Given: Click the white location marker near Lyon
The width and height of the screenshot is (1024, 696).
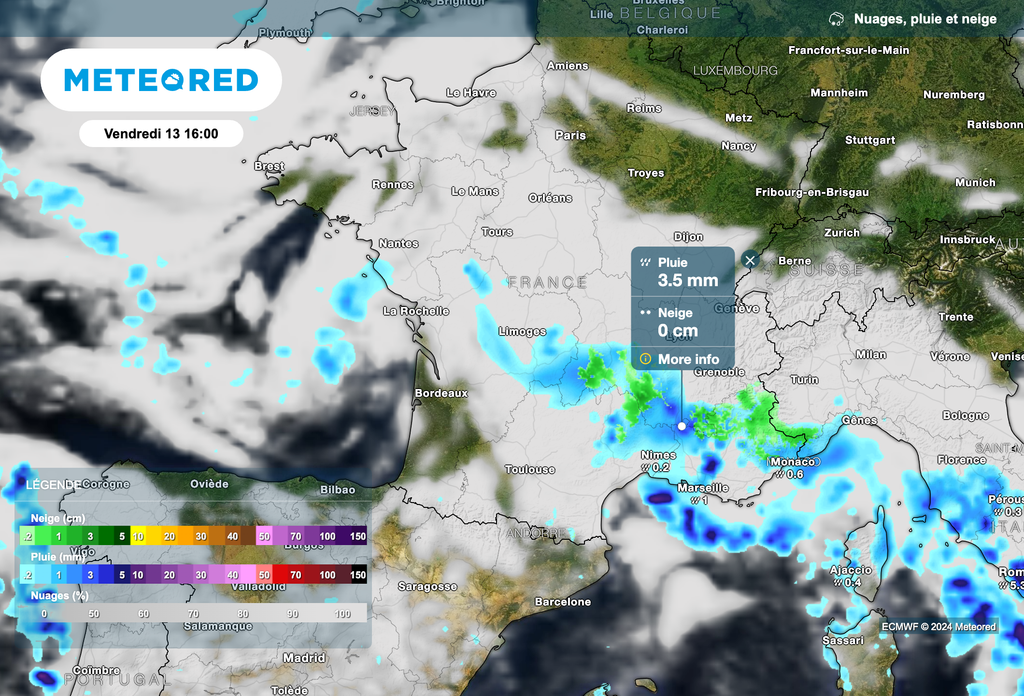Looking at the screenshot, I should (x=680, y=425).
